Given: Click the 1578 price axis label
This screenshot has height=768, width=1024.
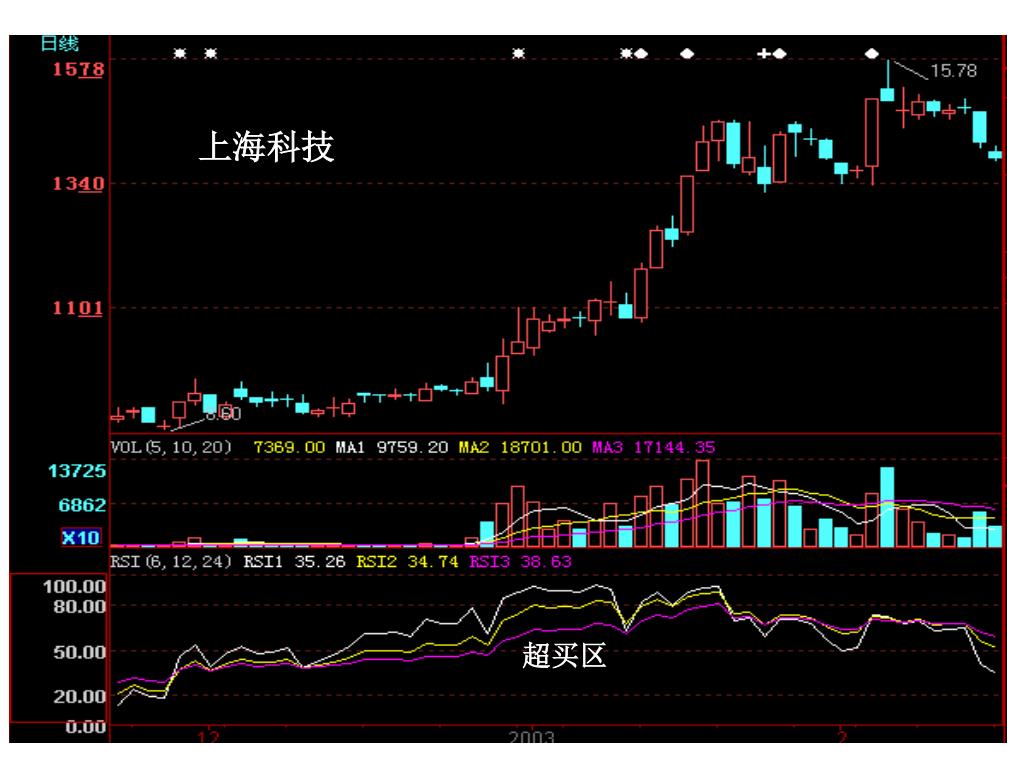Looking at the screenshot, I should [78, 69].
